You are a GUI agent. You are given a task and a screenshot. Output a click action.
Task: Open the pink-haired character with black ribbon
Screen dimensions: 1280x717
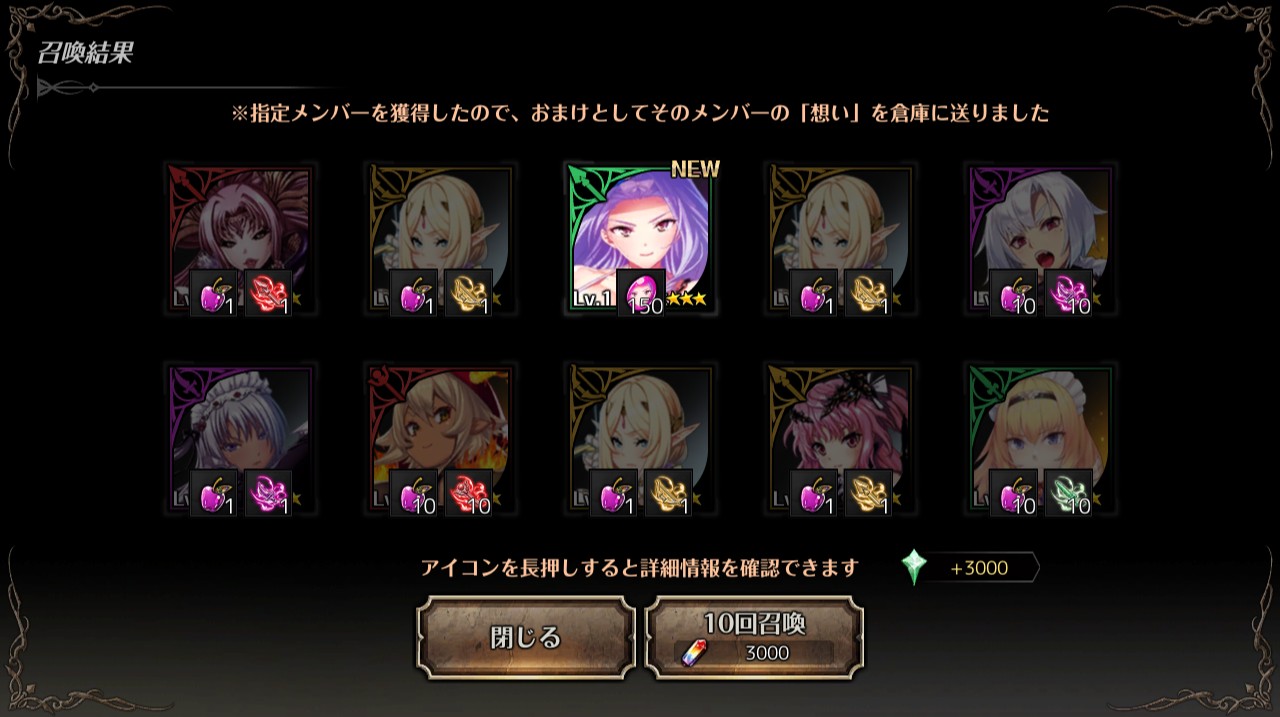coord(841,439)
